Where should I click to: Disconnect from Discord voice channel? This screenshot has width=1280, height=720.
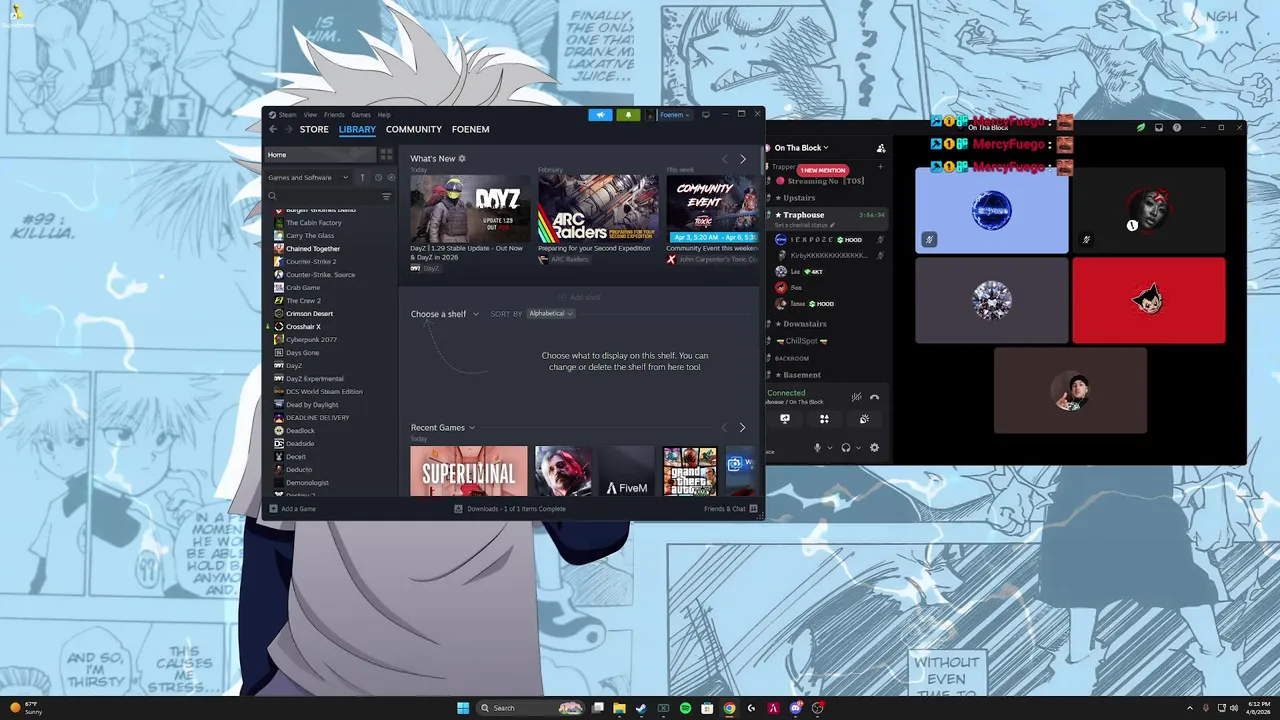874,397
